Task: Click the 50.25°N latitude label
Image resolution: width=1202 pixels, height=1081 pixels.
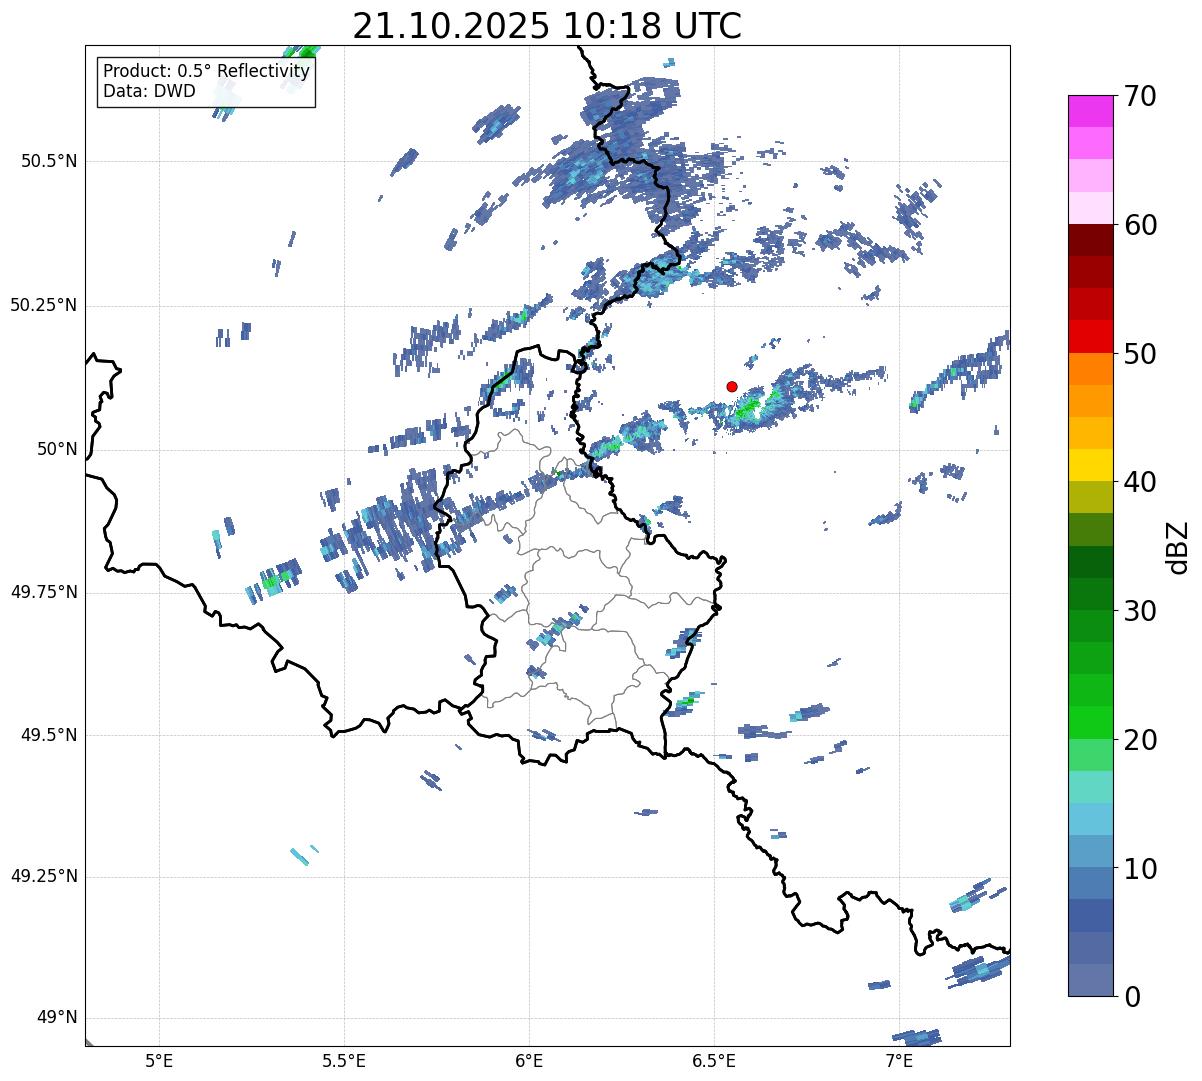Action: [x=44, y=305]
